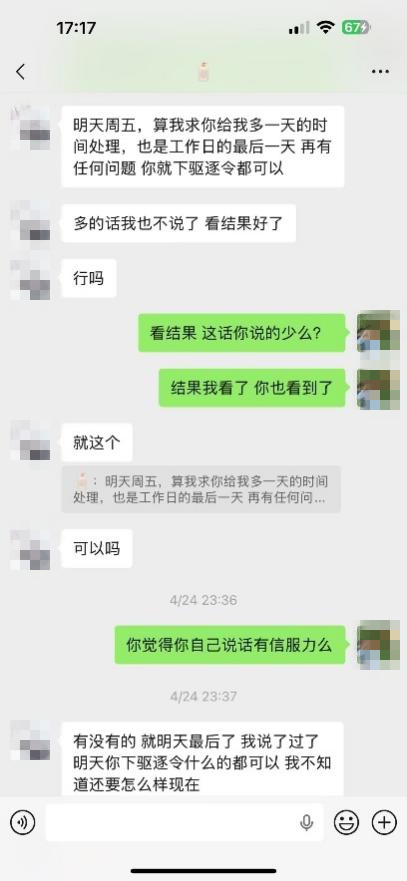The width and height of the screenshot is (407, 881).
Task: Tap the message input field
Action: click(x=184, y=823)
